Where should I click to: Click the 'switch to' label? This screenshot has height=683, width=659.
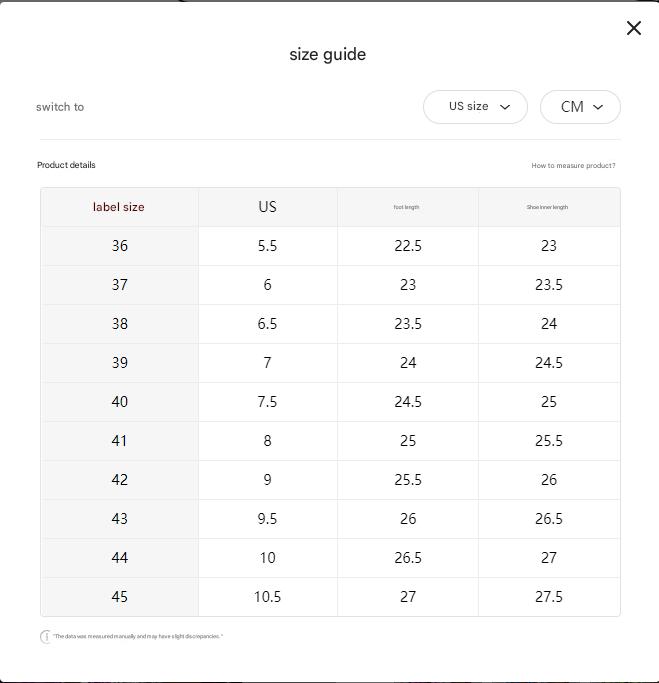coord(60,107)
